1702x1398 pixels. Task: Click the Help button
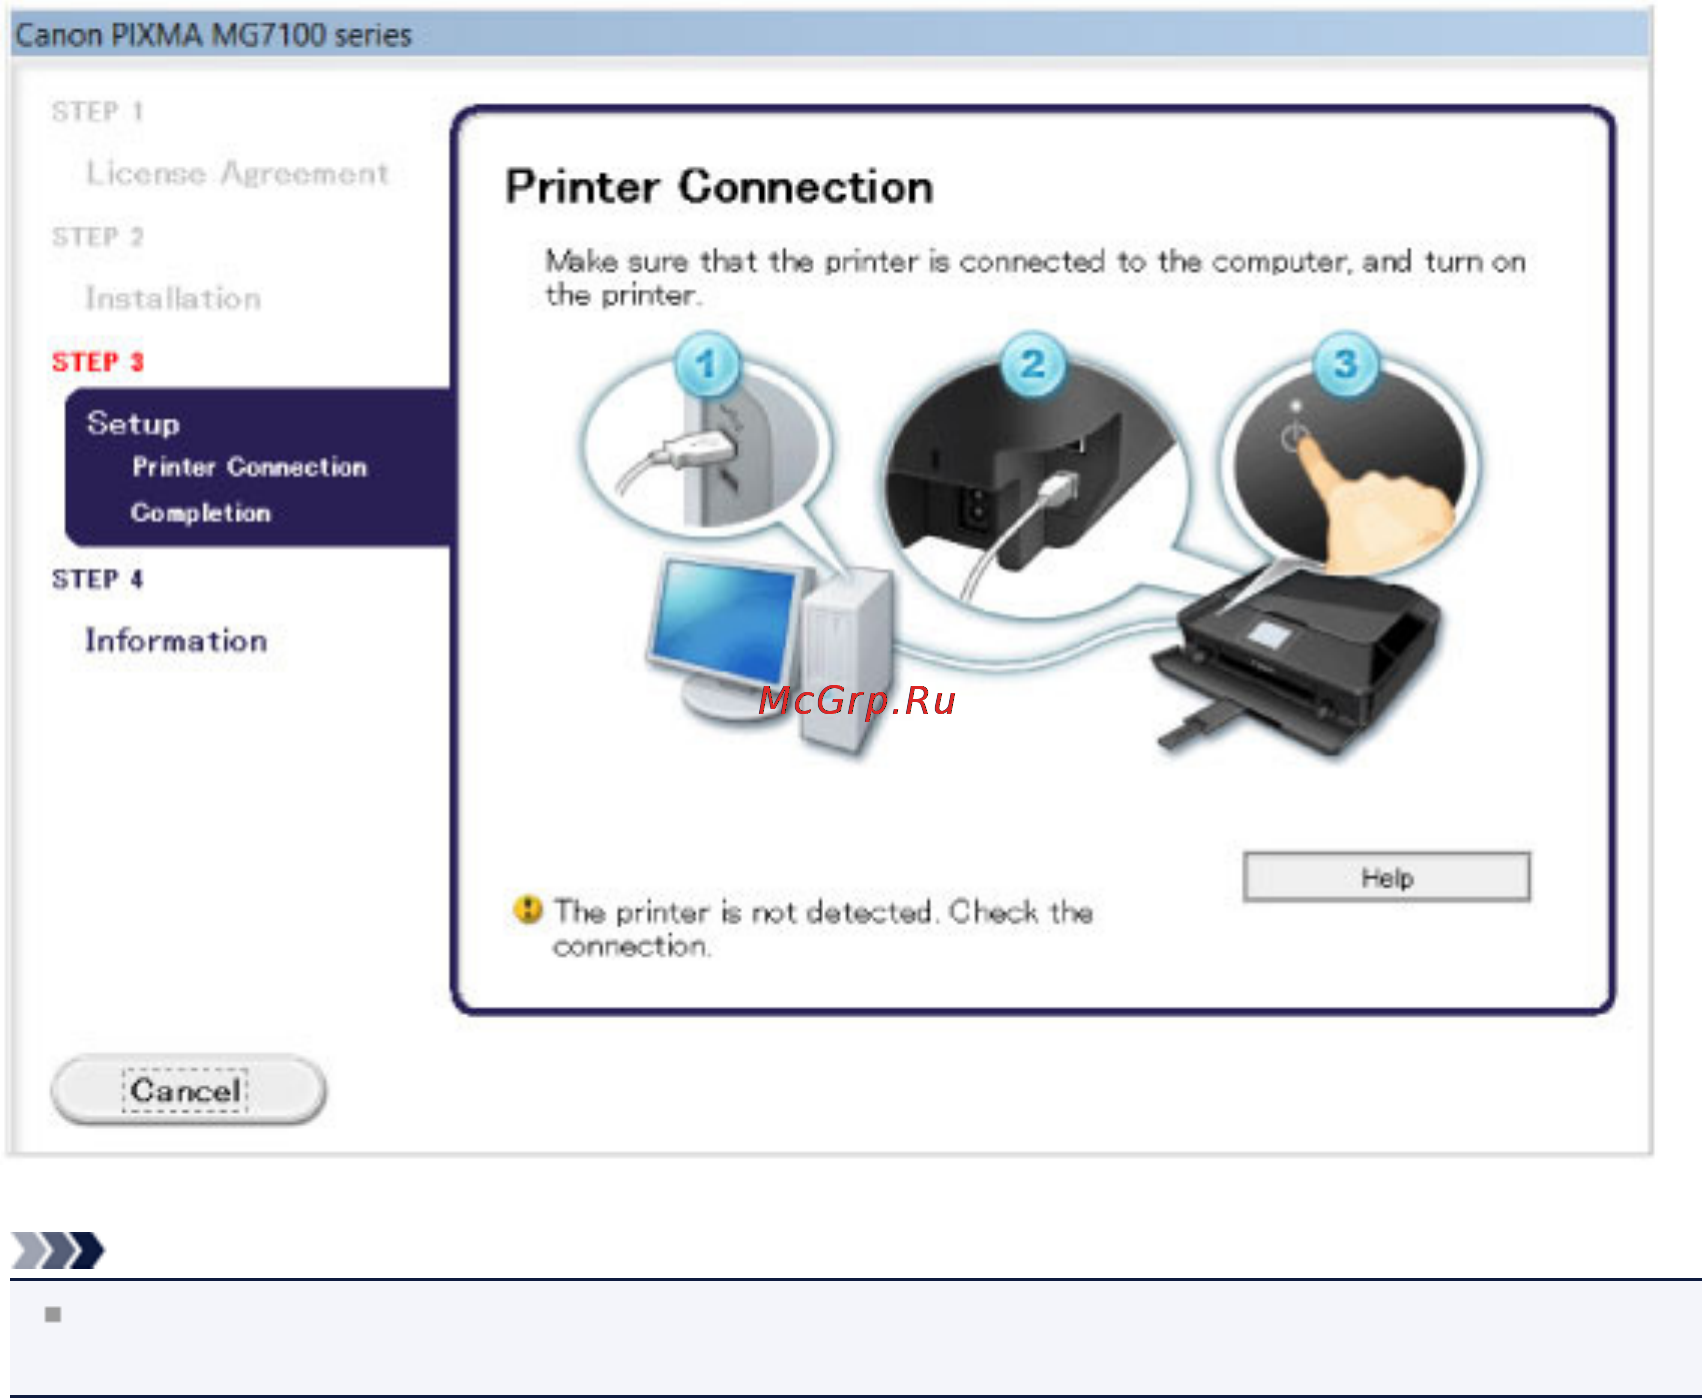[1386, 877]
